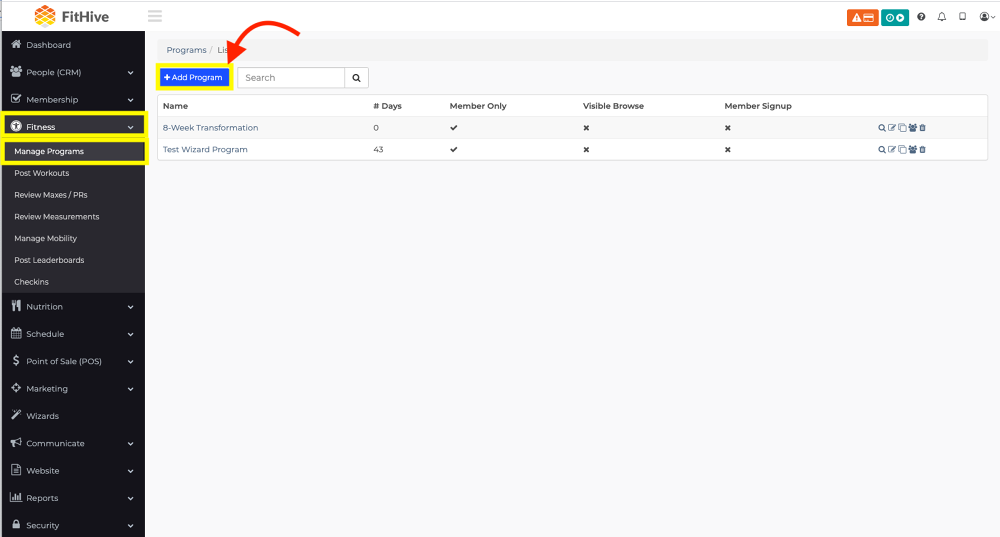This screenshot has width=1000, height=537.
Task: Expand the Reports menu
Action: [73, 498]
